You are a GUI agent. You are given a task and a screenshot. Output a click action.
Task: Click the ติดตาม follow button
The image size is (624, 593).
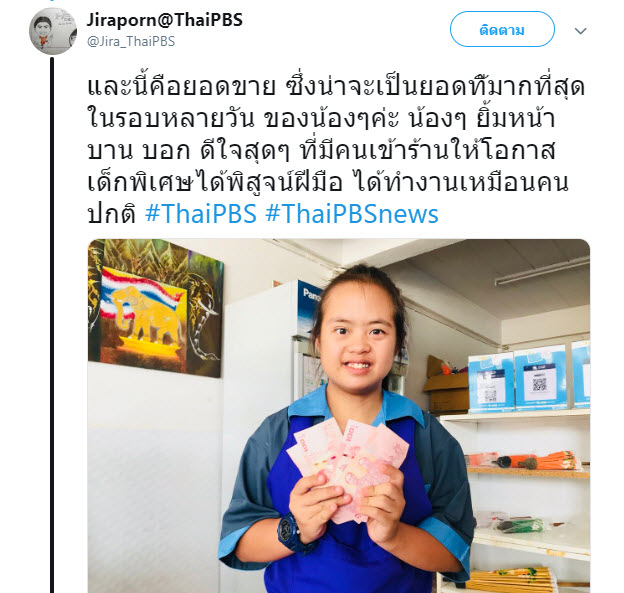click(502, 29)
